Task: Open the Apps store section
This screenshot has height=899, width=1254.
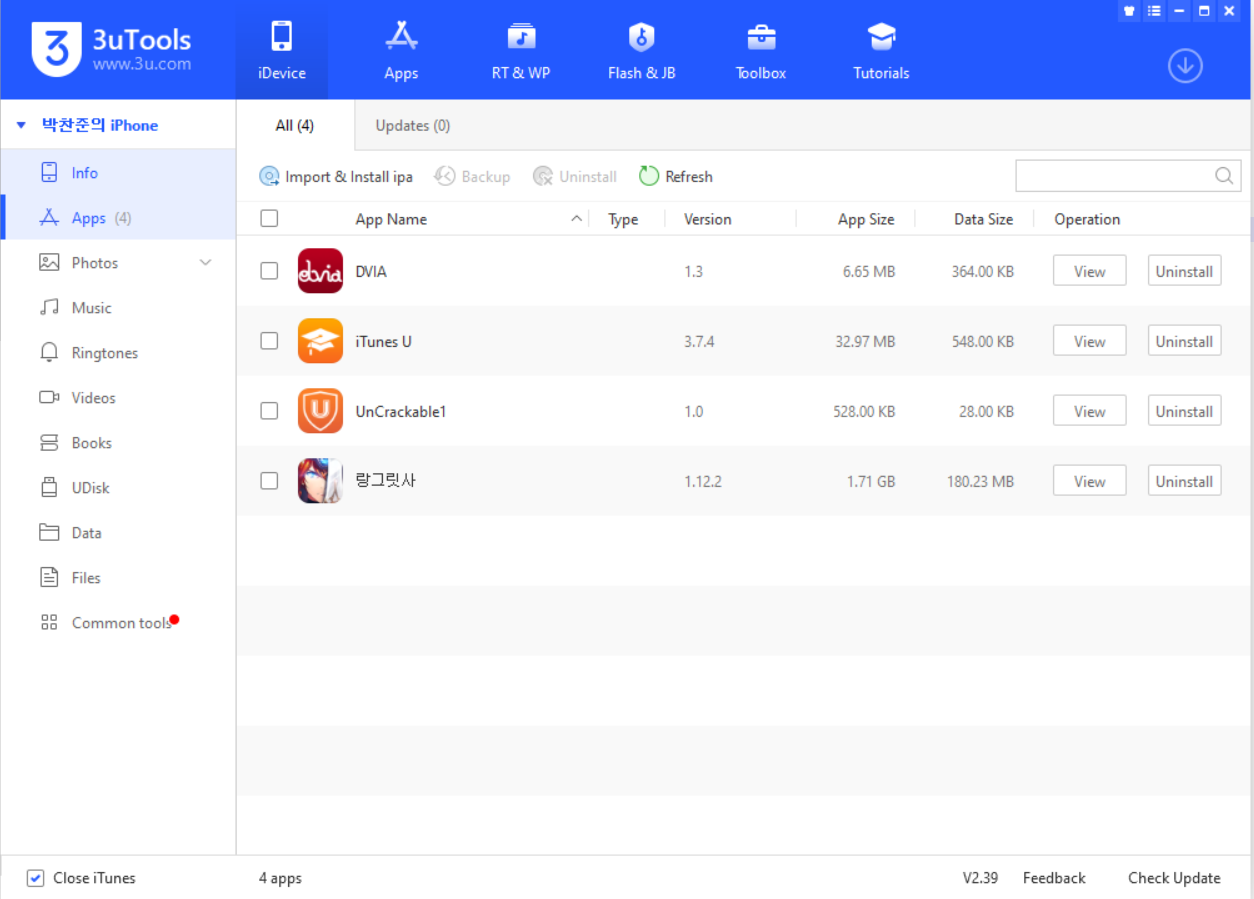Action: point(401,50)
